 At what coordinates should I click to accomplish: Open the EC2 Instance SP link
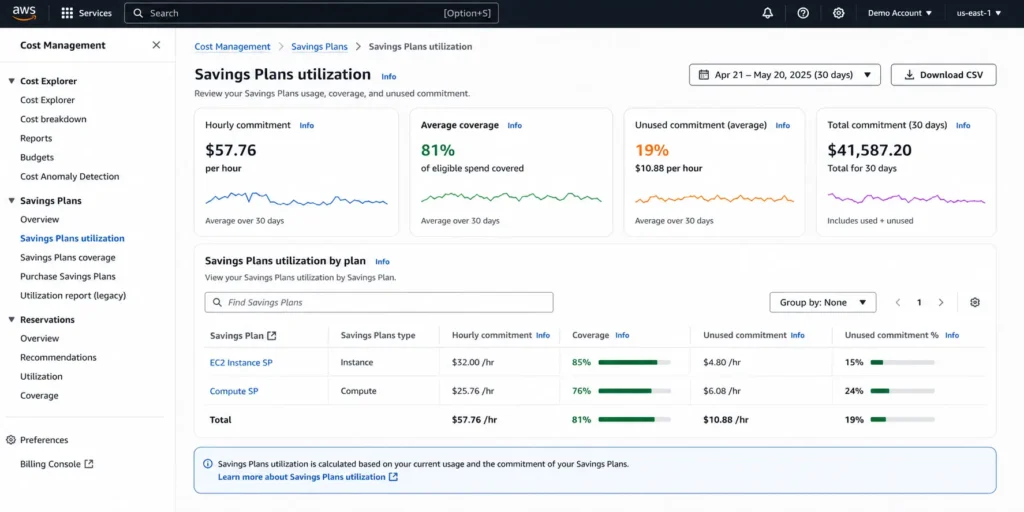pyautogui.click(x=241, y=362)
